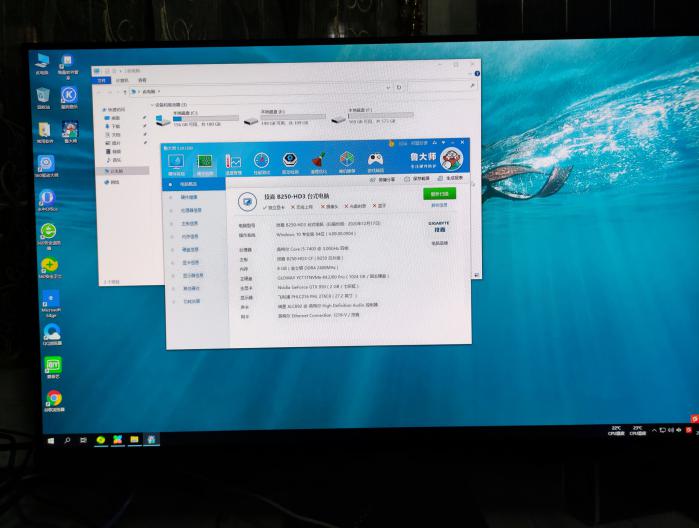The height and width of the screenshot is (528, 699).
Task: Open the Recycle Bin desktop icon
Action: tap(43, 98)
